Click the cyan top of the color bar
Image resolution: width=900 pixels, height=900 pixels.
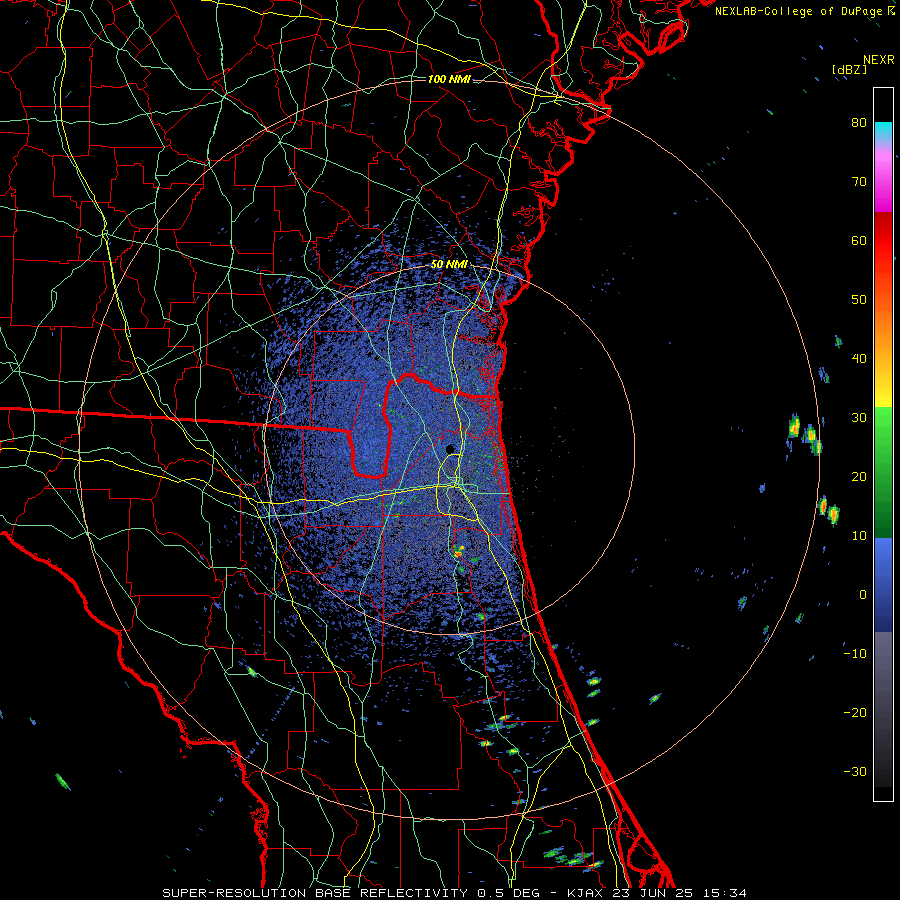coord(883,131)
